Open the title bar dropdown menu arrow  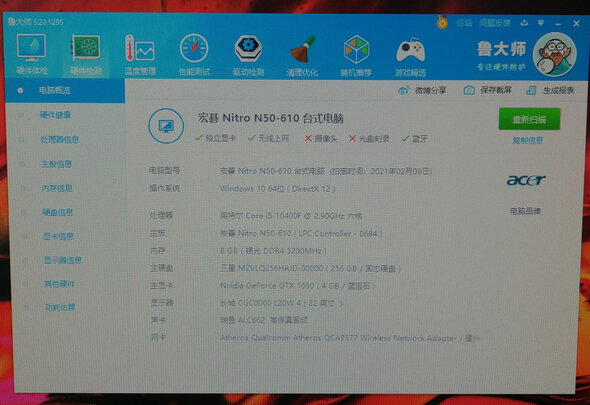tap(541, 23)
